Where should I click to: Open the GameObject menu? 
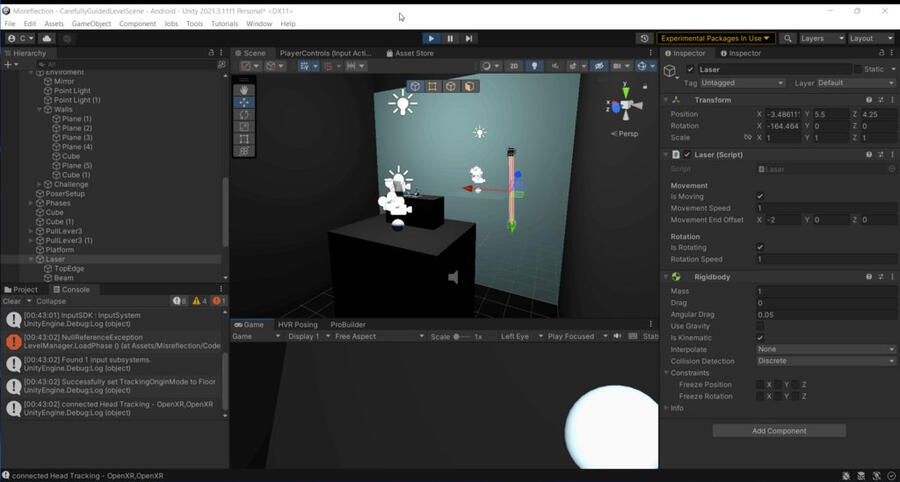coord(91,23)
